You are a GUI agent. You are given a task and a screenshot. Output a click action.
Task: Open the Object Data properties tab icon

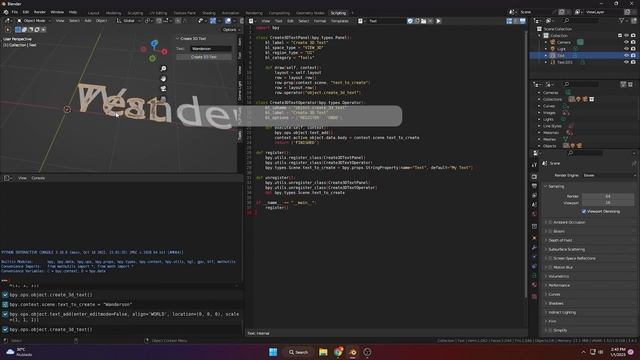point(534,276)
